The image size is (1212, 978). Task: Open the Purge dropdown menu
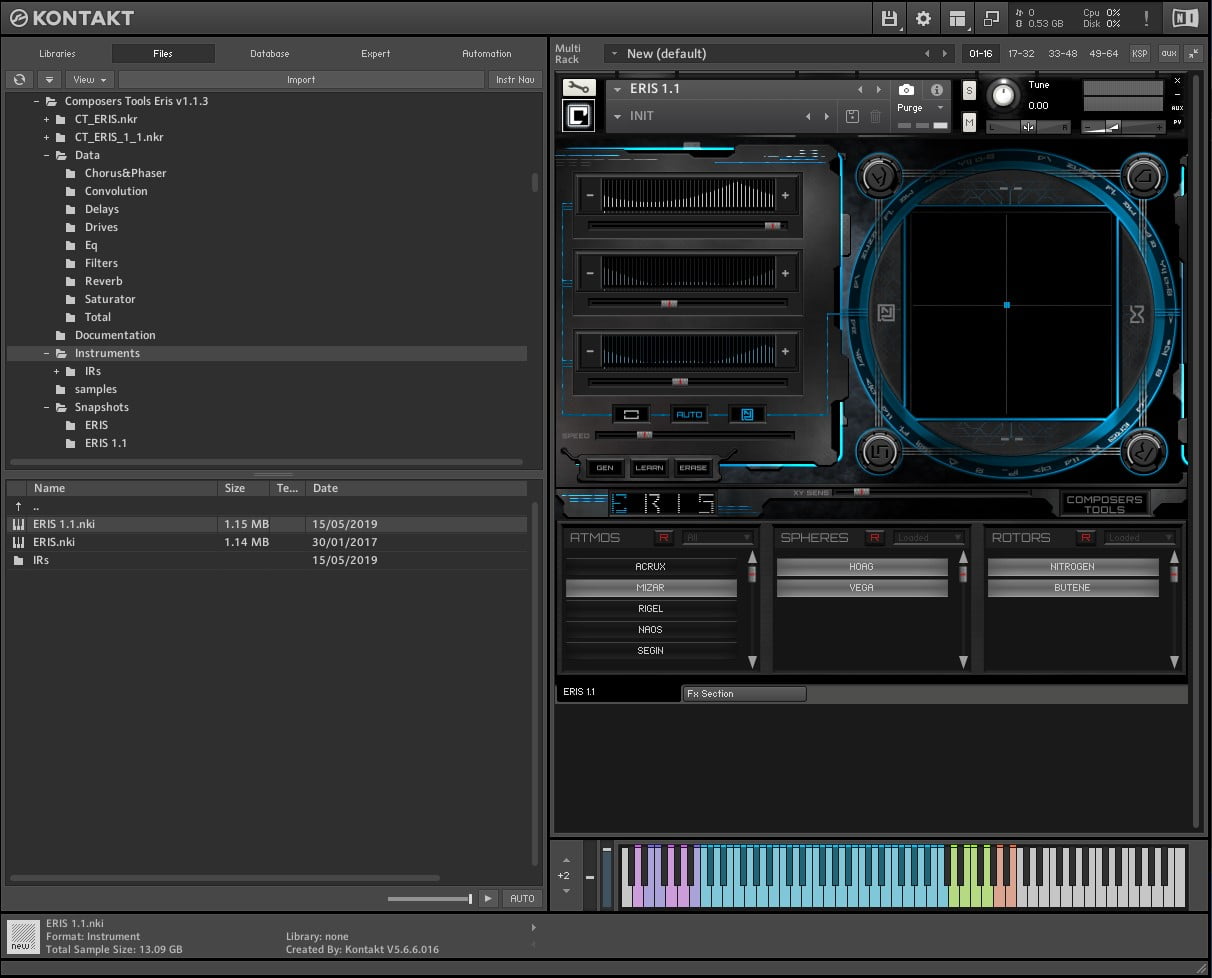920,108
